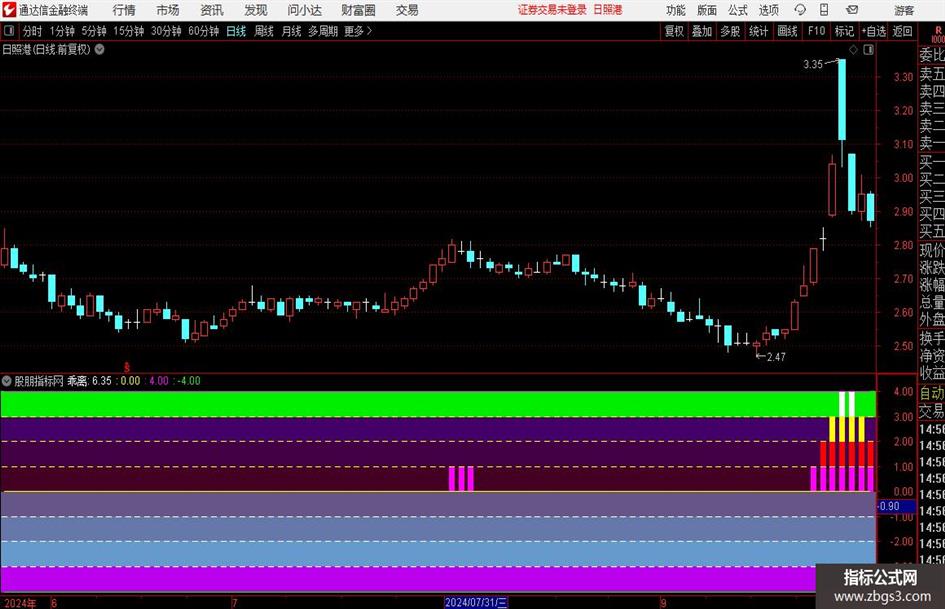Screen dimensions: 945x609
Task: Switch to 分时 chart tab
Action: (x=32, y=31)
